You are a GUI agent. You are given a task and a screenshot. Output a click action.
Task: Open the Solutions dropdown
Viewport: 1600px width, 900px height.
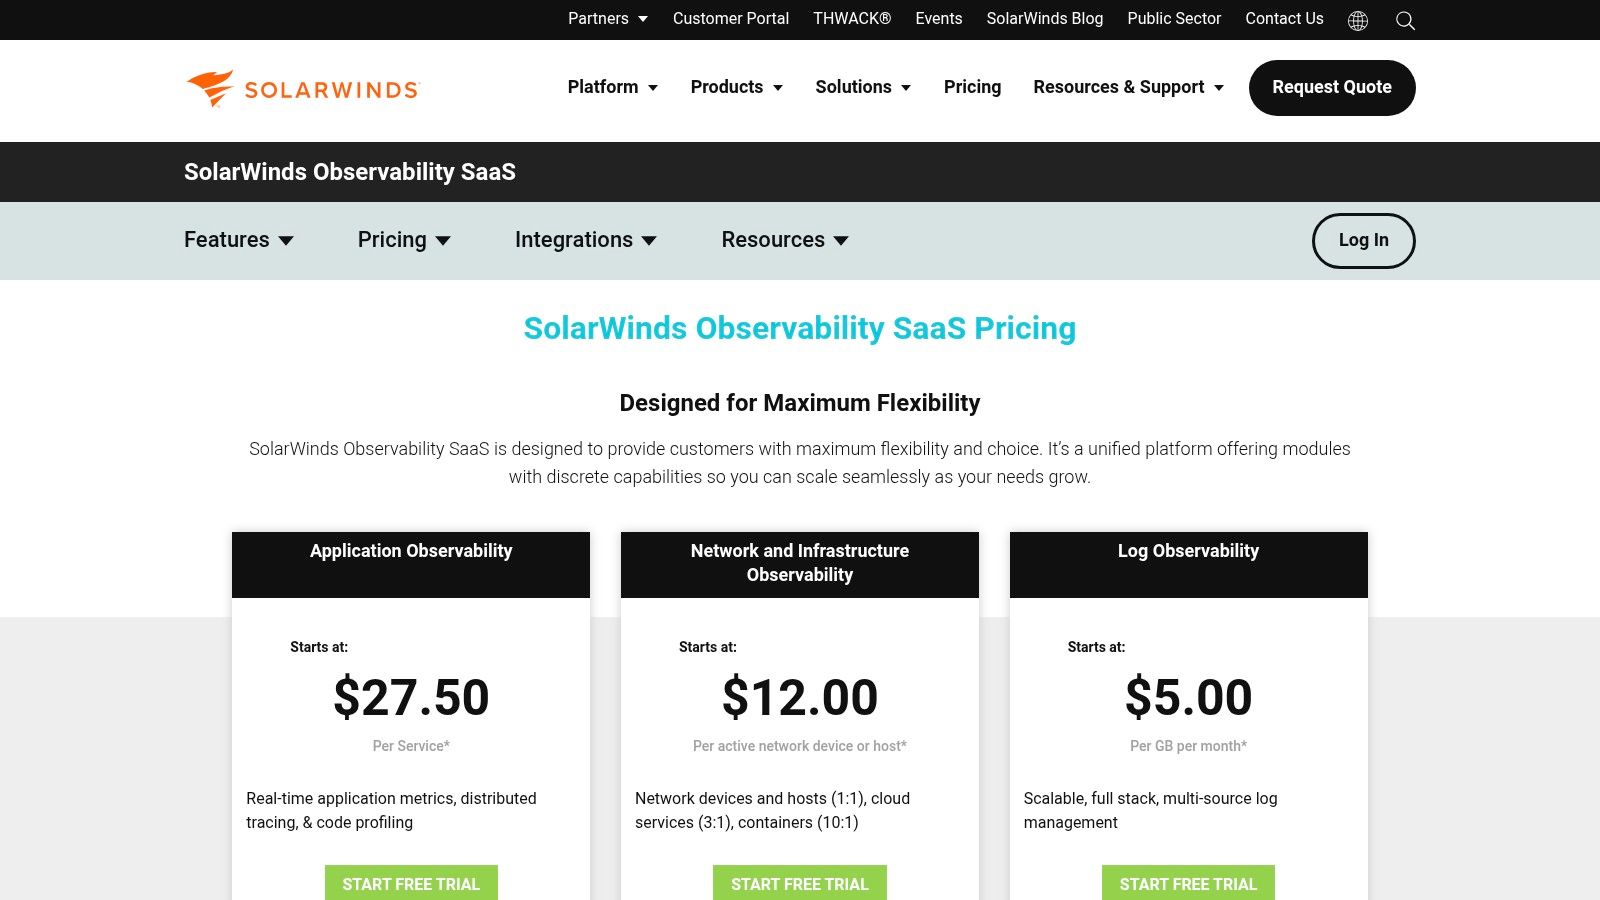point(862,87)
